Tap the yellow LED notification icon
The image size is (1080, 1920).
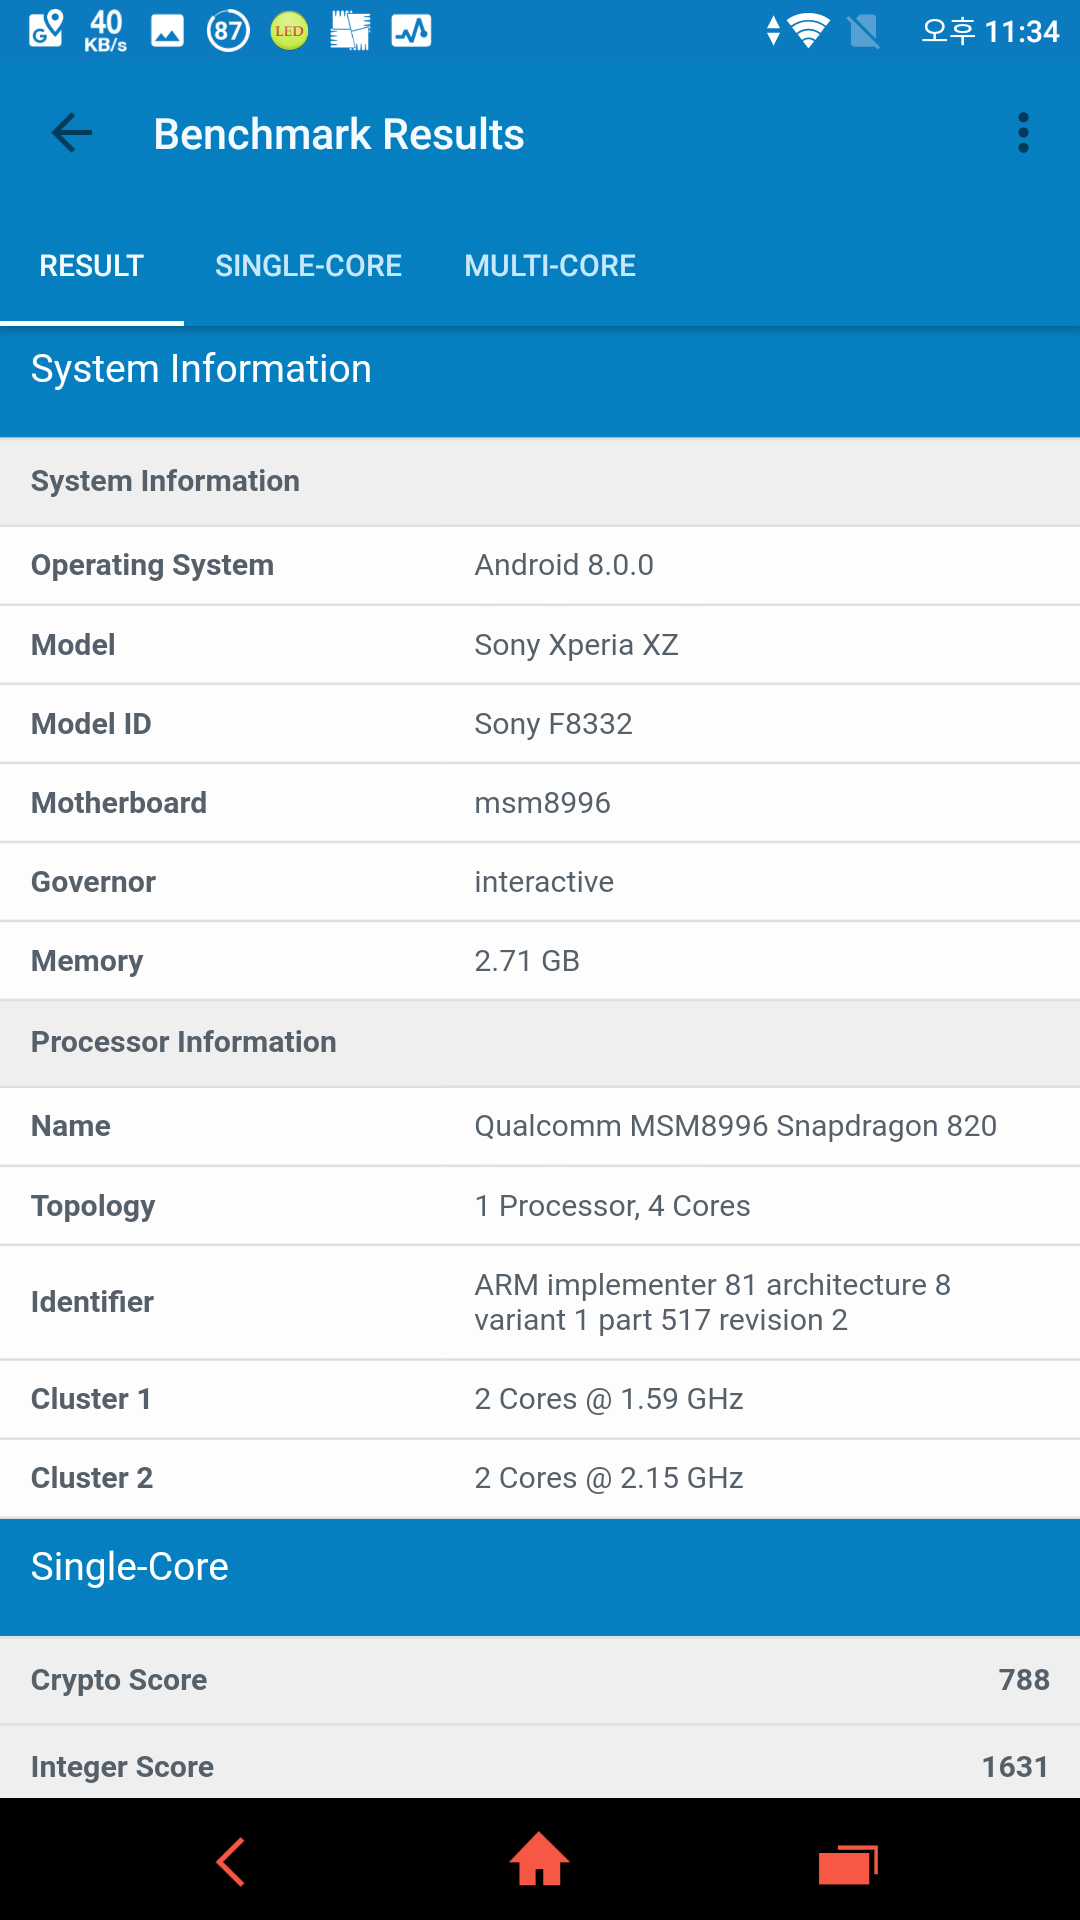click(289, 31)
